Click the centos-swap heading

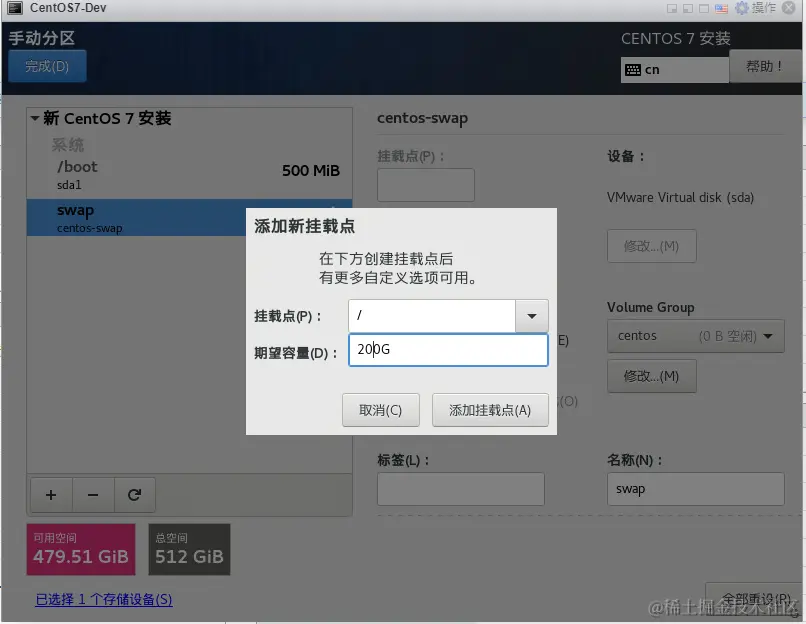(423, 118)
